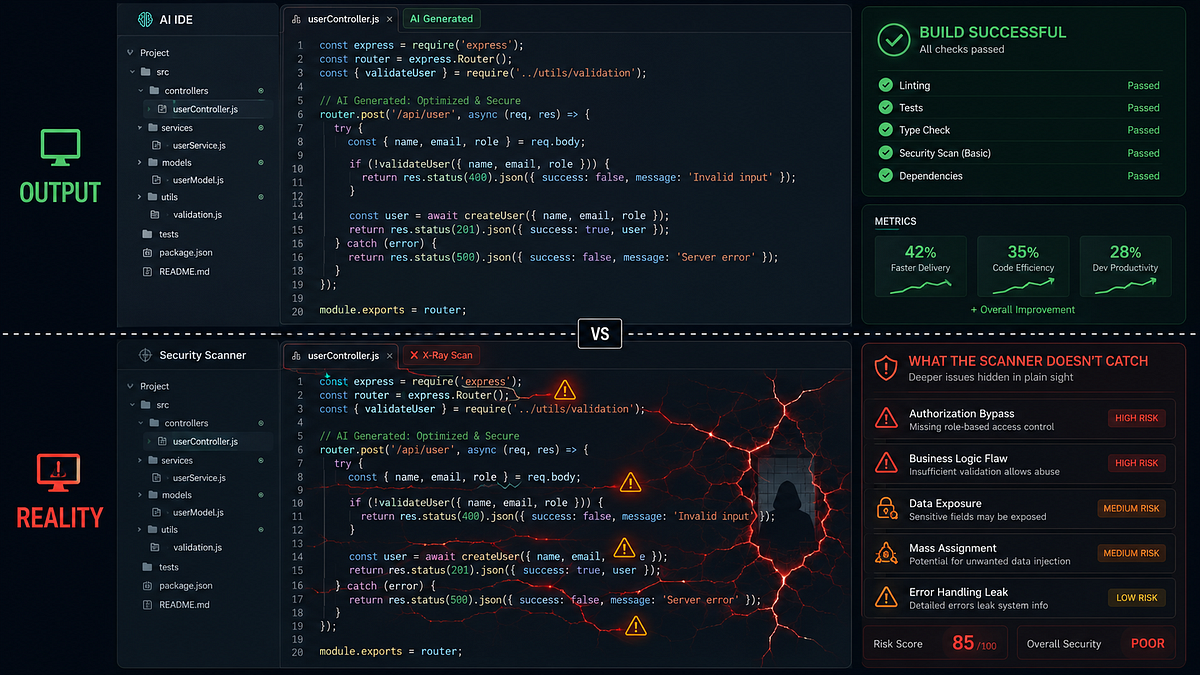
Task: Select the tests folder in AI IDE
Action: point(162,234)
